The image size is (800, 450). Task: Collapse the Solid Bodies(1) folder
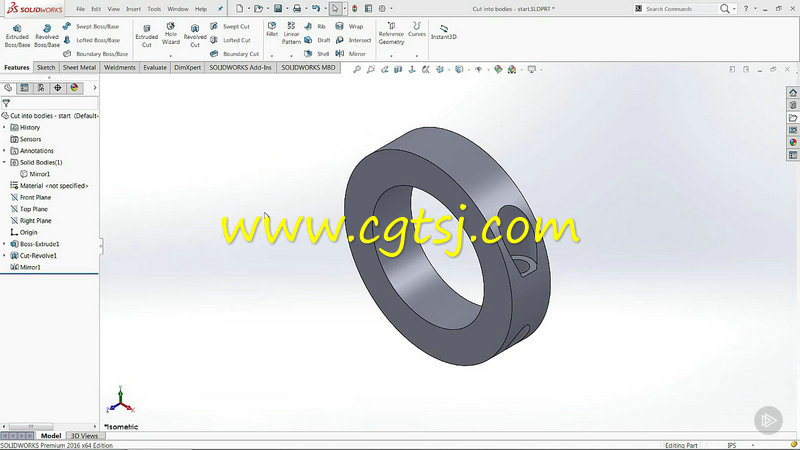pos(5,162)
